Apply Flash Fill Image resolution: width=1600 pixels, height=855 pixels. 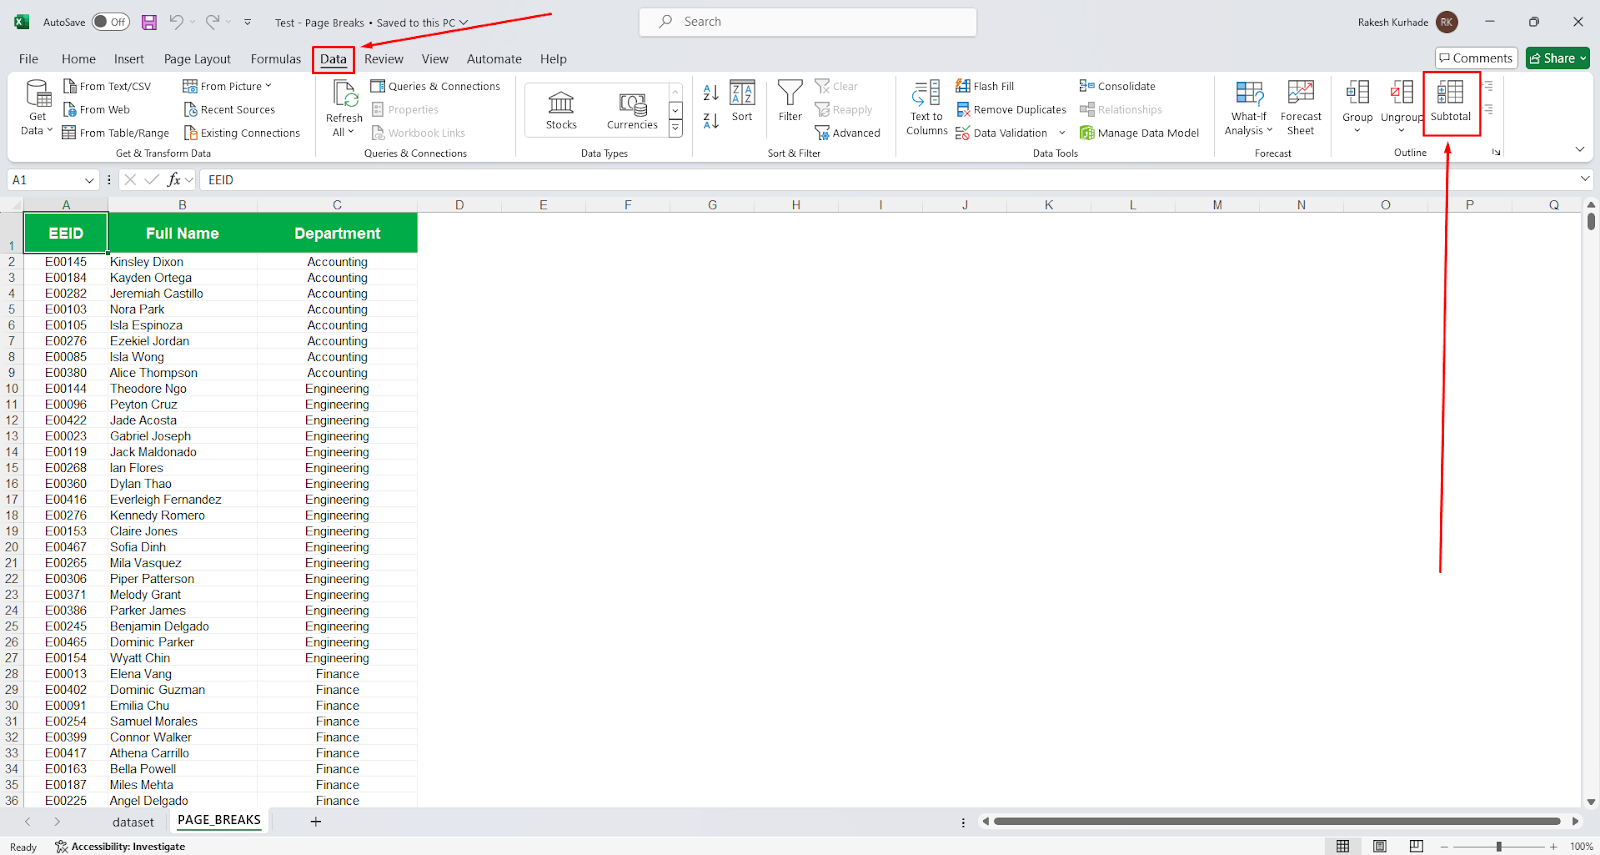point(985,86)
